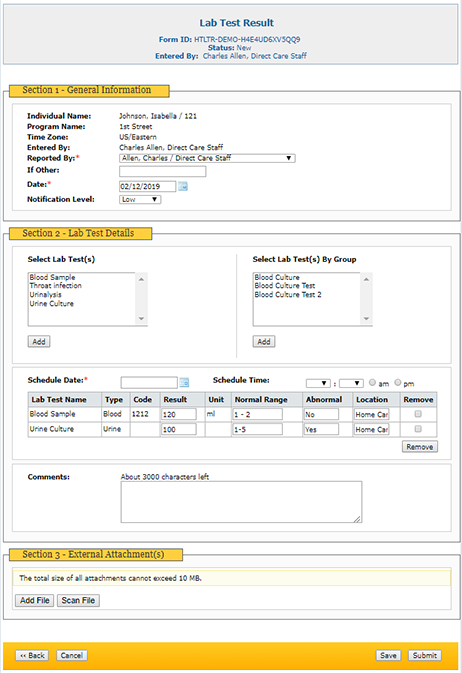Click the Lab Test Name column header
The width and height of the screenshot is (462, 673).
pos(64,400)
